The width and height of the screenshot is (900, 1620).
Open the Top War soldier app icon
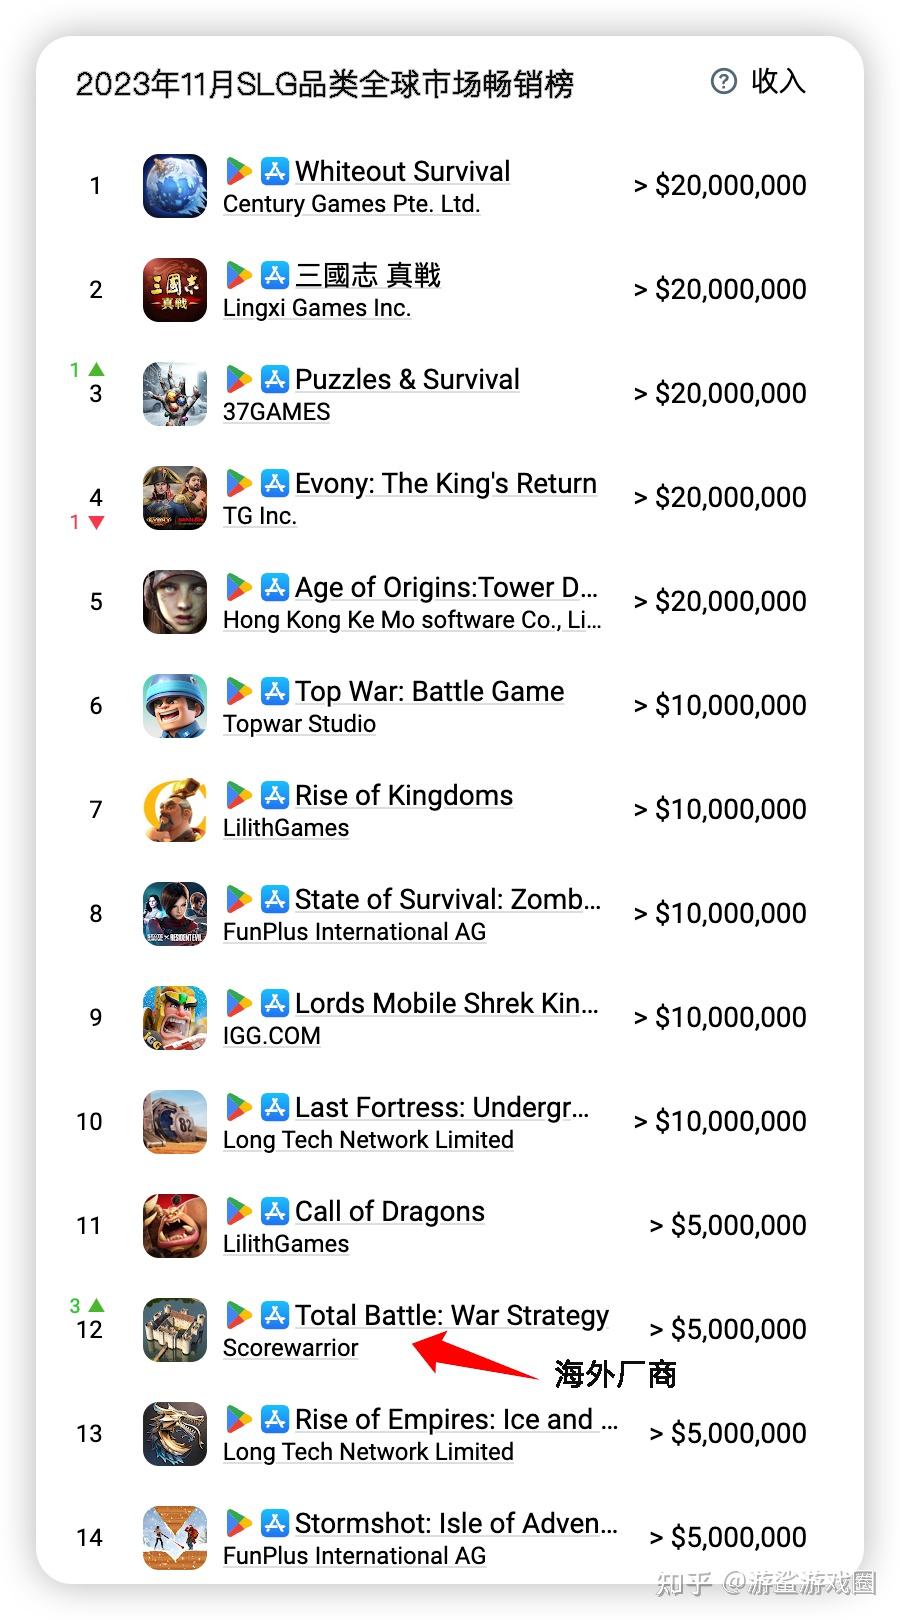[x=175, y=706]
